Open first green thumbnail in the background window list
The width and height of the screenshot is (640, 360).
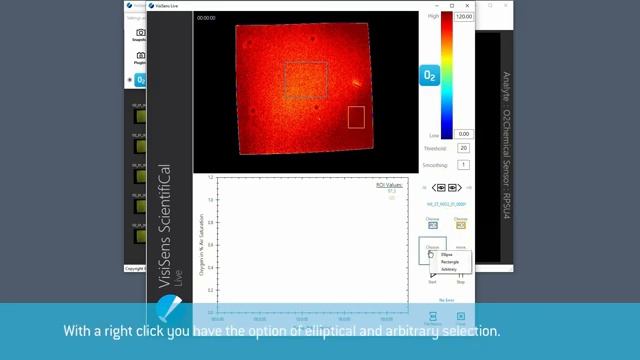tap(141, 116)
